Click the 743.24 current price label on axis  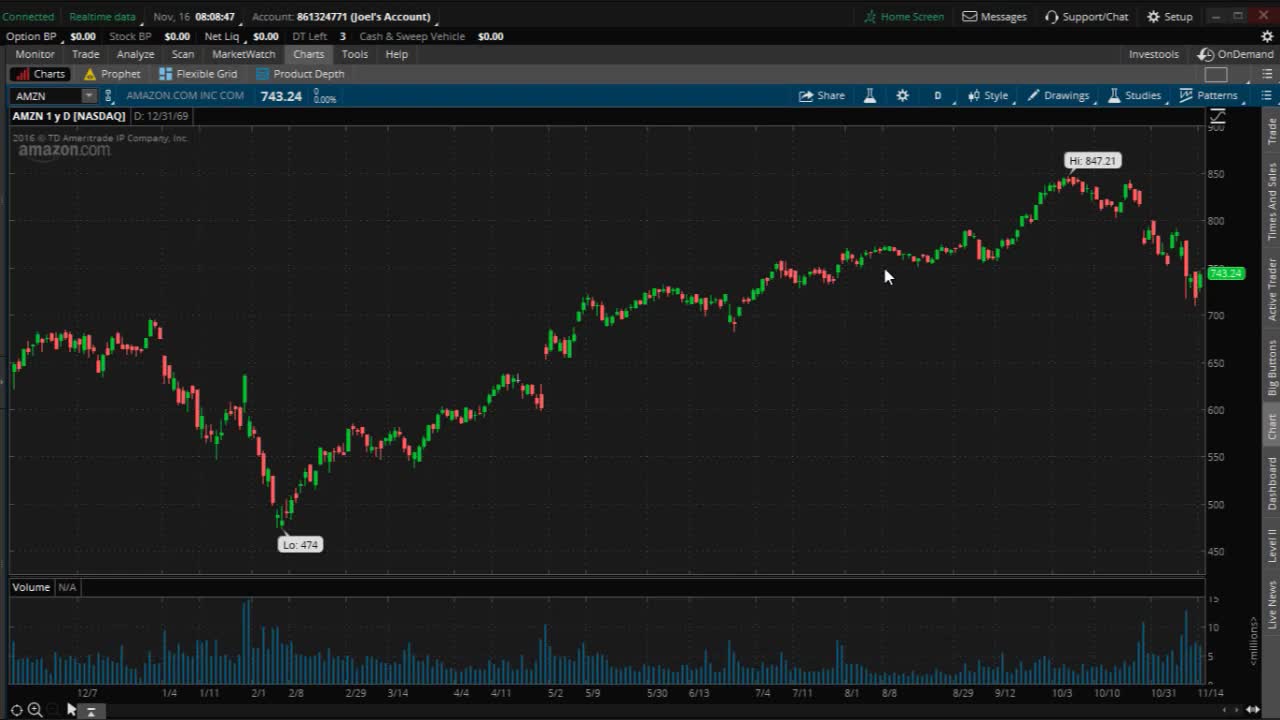pos(1226,273)
